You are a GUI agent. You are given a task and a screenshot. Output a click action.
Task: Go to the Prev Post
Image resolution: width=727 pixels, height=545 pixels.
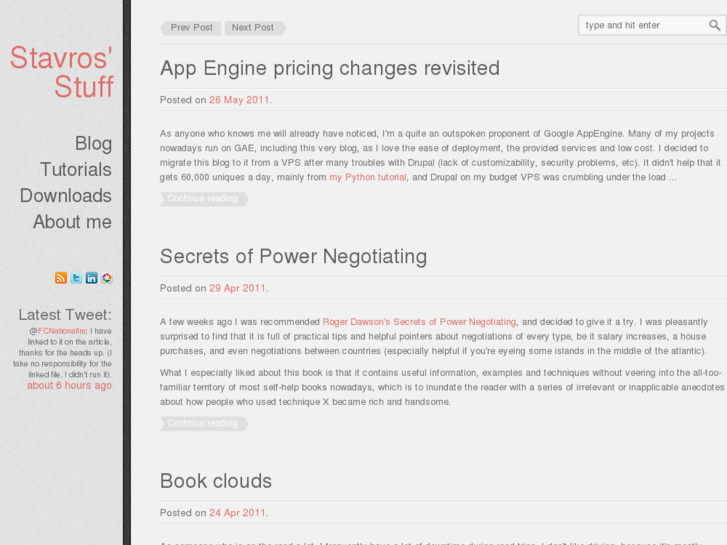[x=191, y=28]
